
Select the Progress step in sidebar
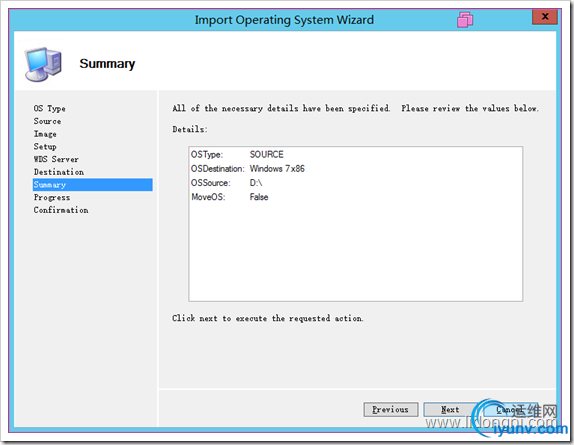coord(52,198)
